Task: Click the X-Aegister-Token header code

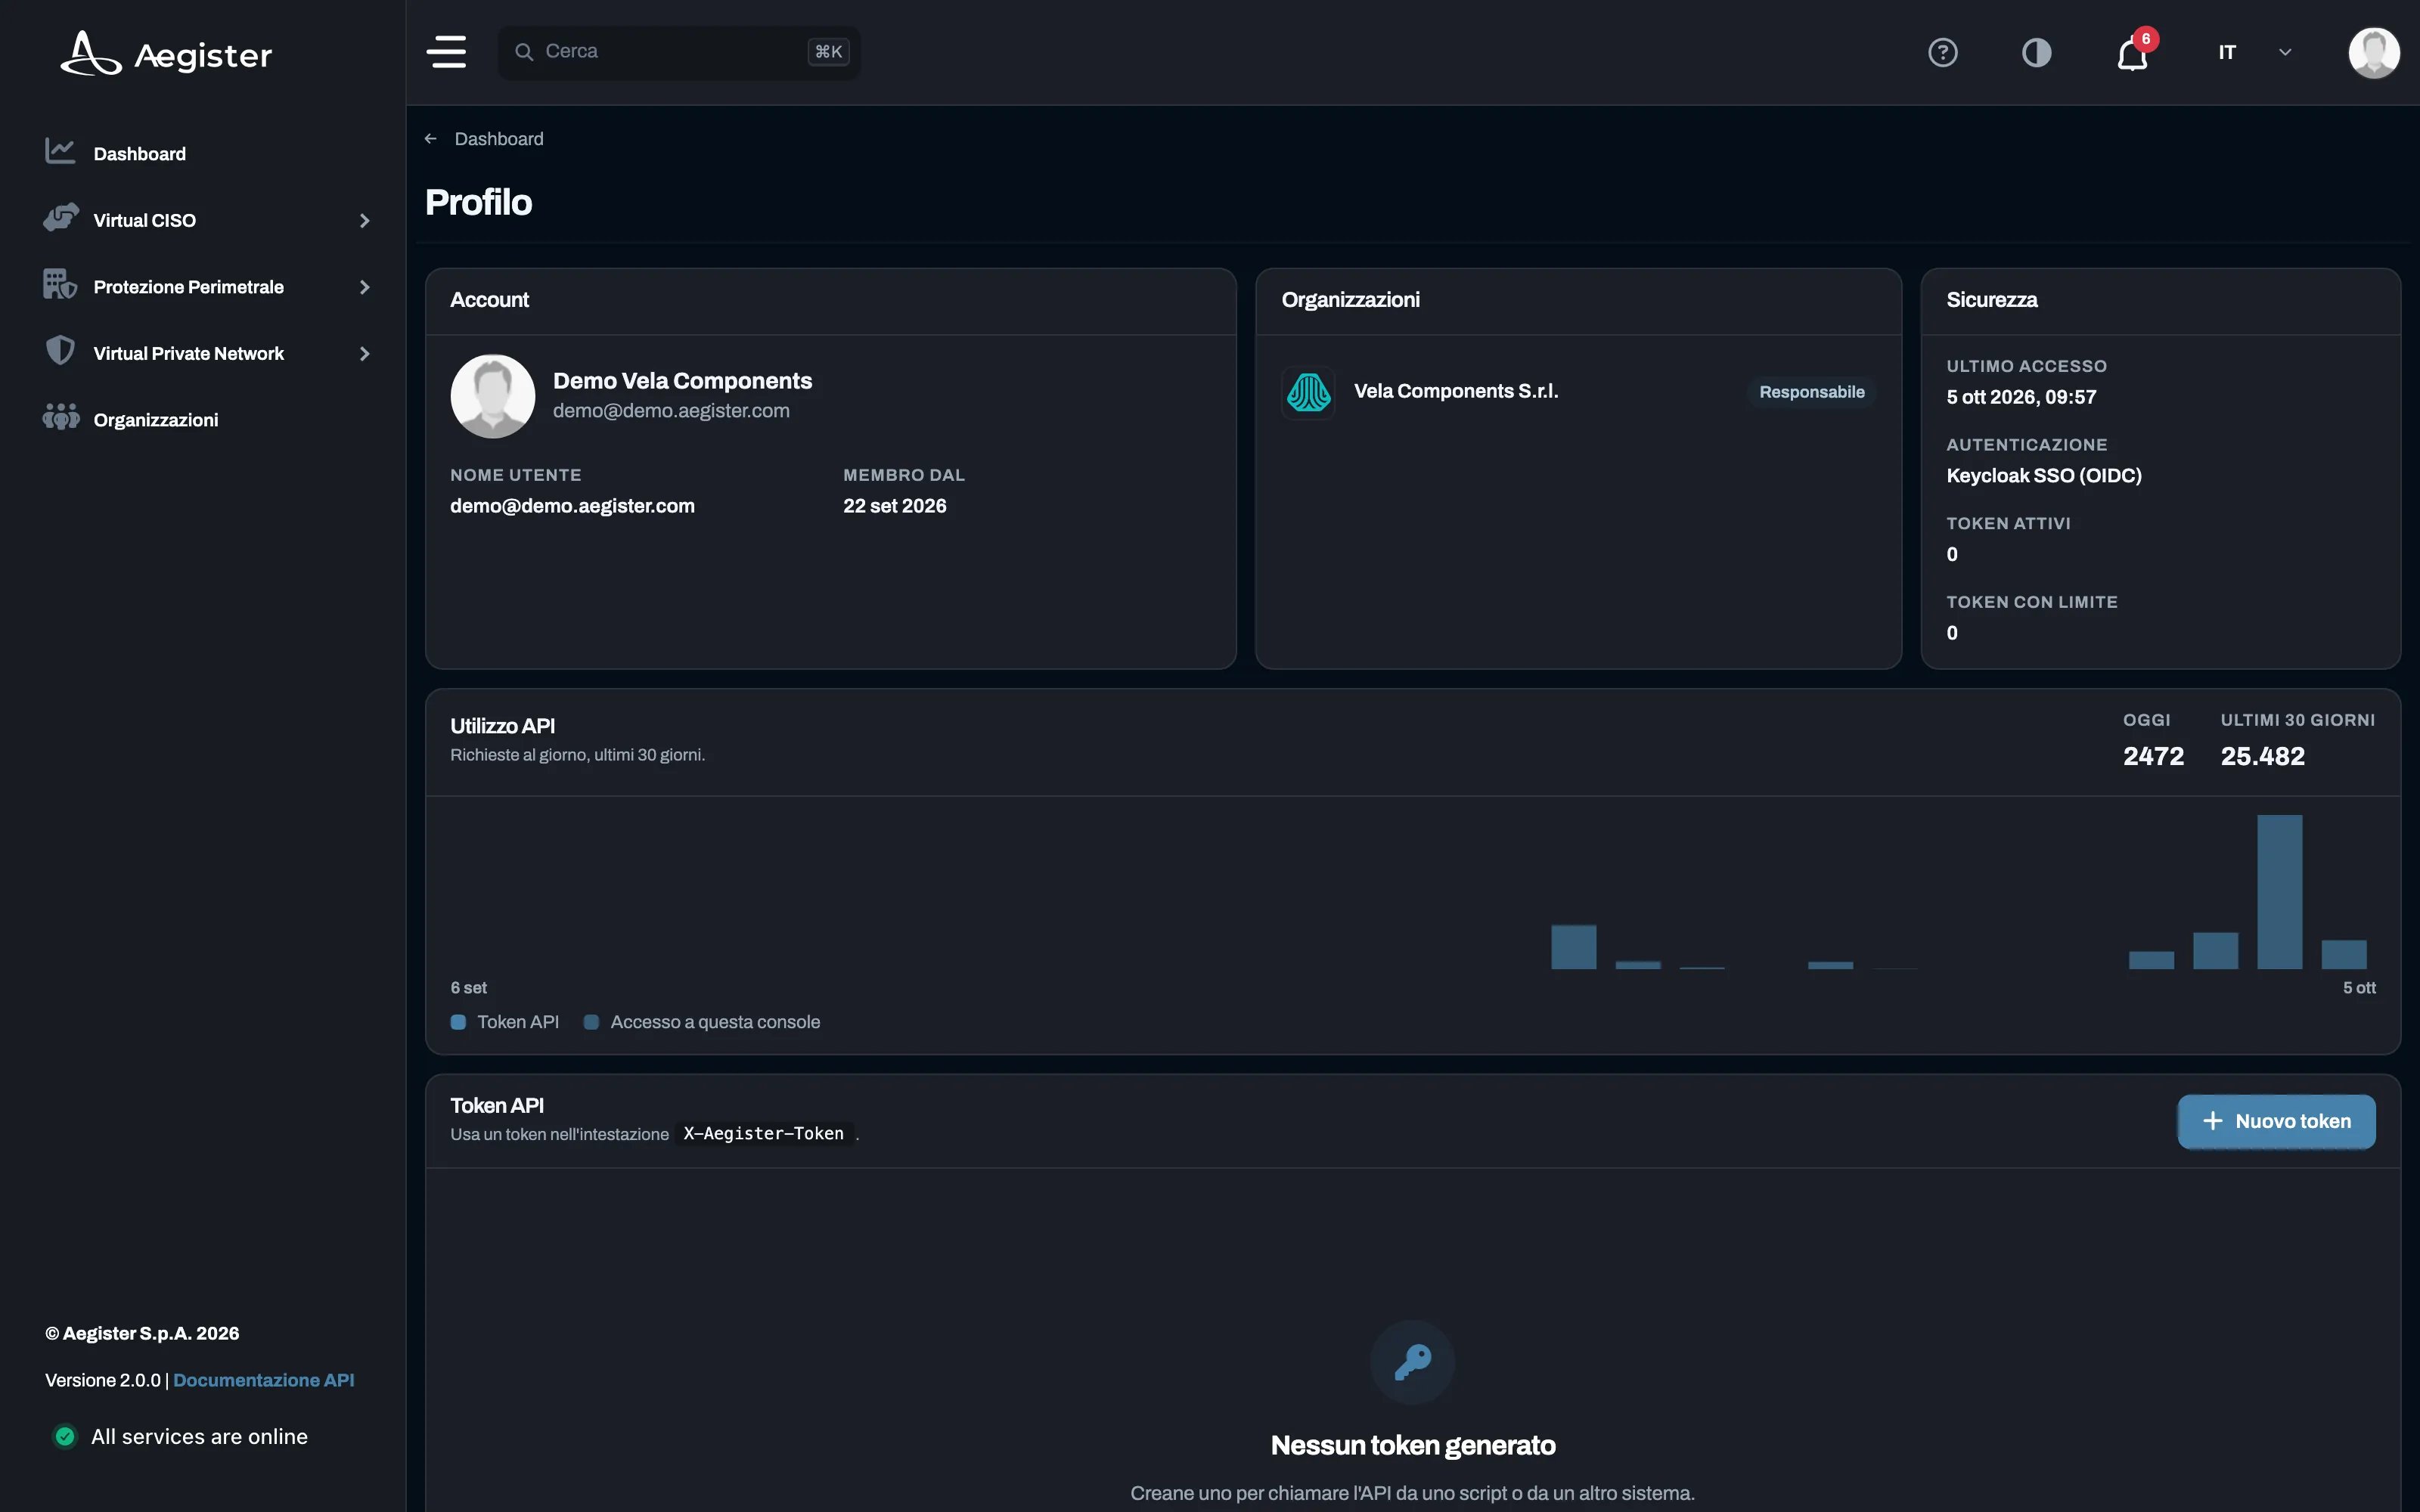Action: 764,1133
